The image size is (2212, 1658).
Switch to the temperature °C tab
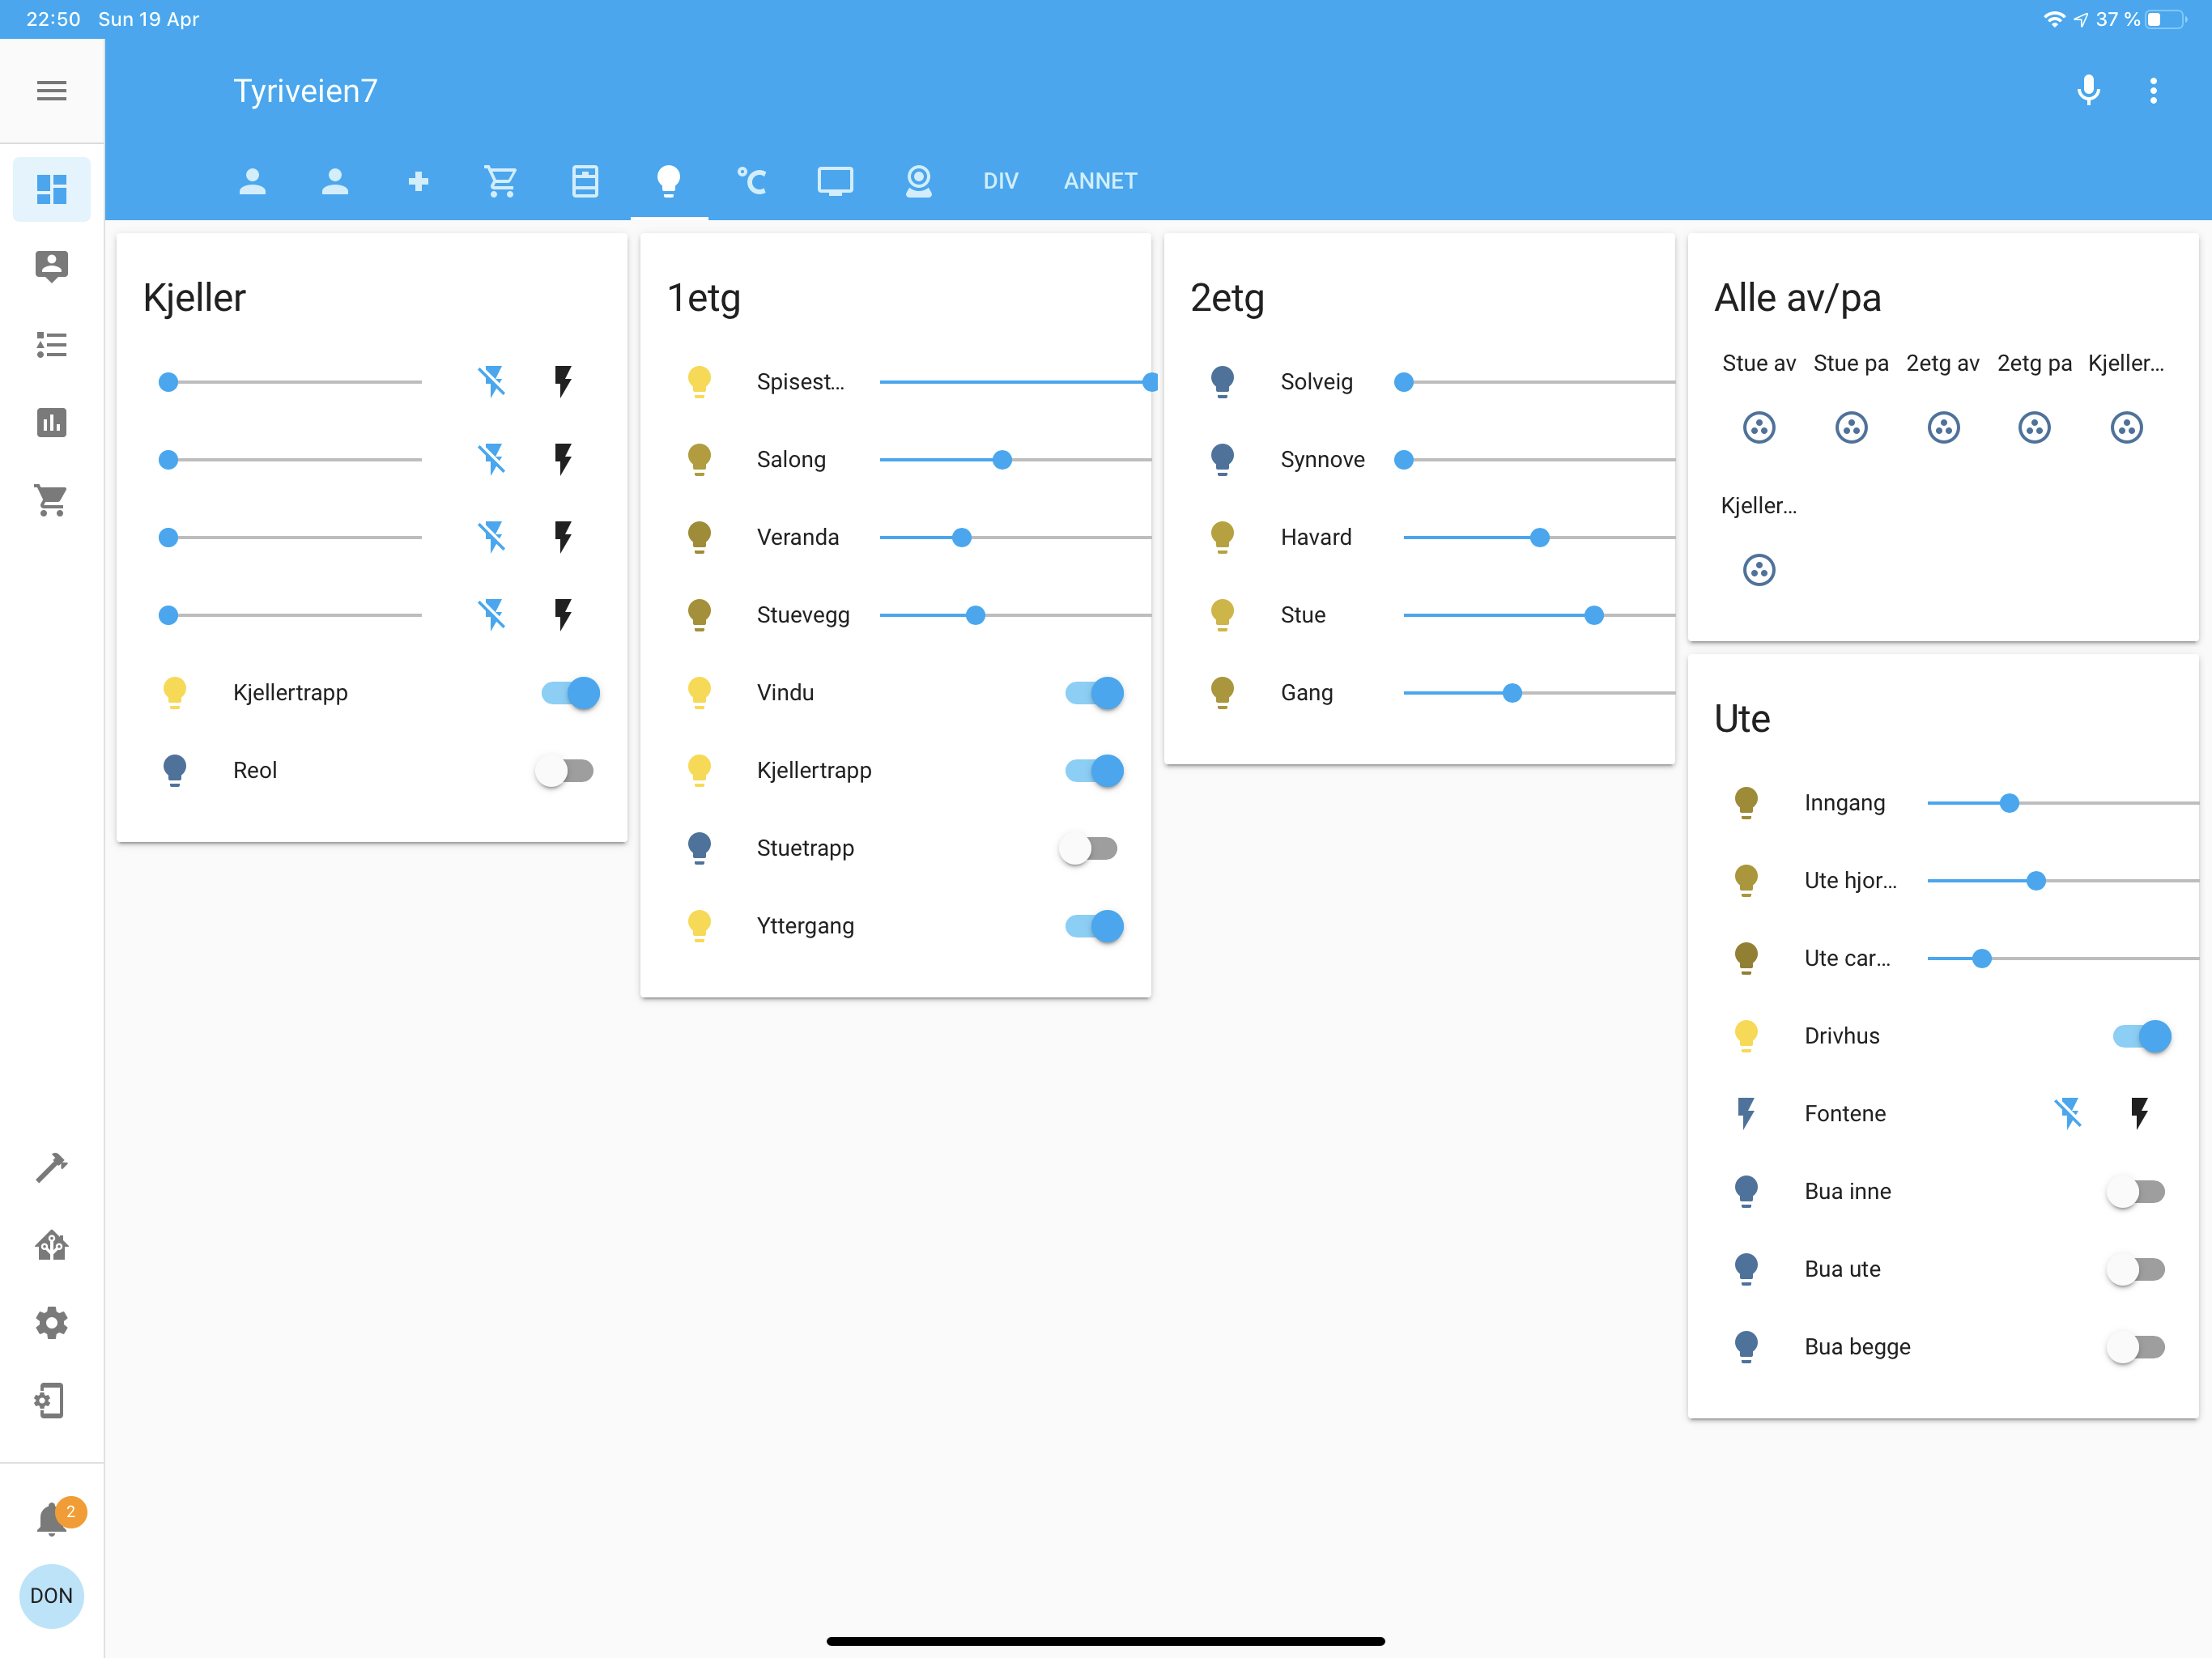(x=751, y=181)
